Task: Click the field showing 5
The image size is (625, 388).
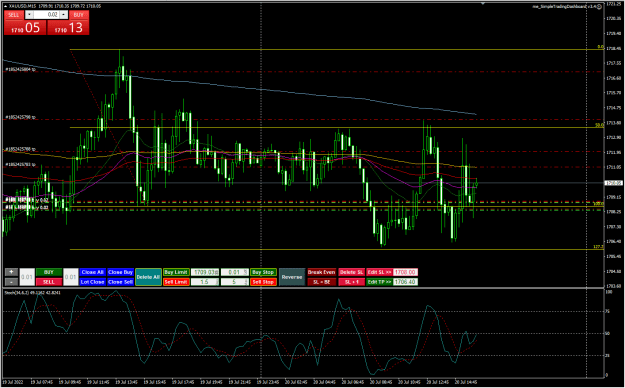Action: [x=235, y=282]
